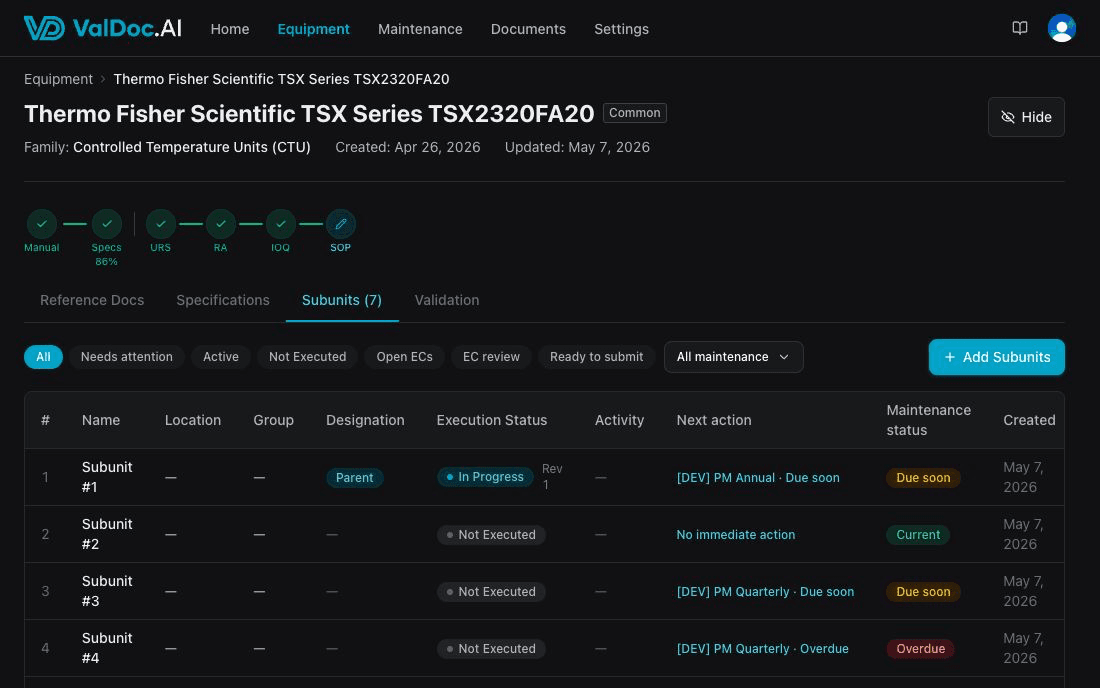Switch to the Reference Docs tab
Image resolution: width=1100 pixels, height=688 pixels.
click(92, 300)
